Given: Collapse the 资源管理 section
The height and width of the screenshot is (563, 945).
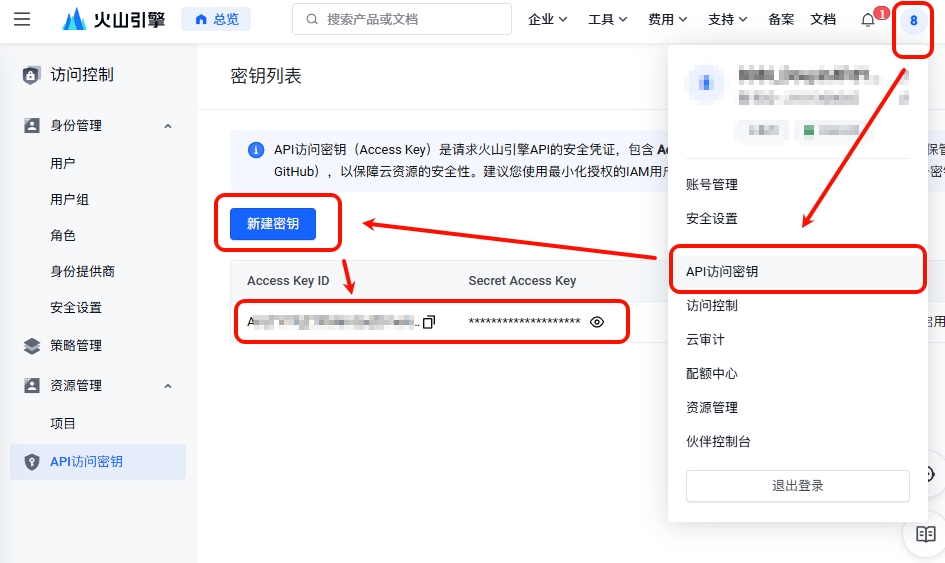Looking at the screenshot, I should pyautogui.click(x=168, y=386).
